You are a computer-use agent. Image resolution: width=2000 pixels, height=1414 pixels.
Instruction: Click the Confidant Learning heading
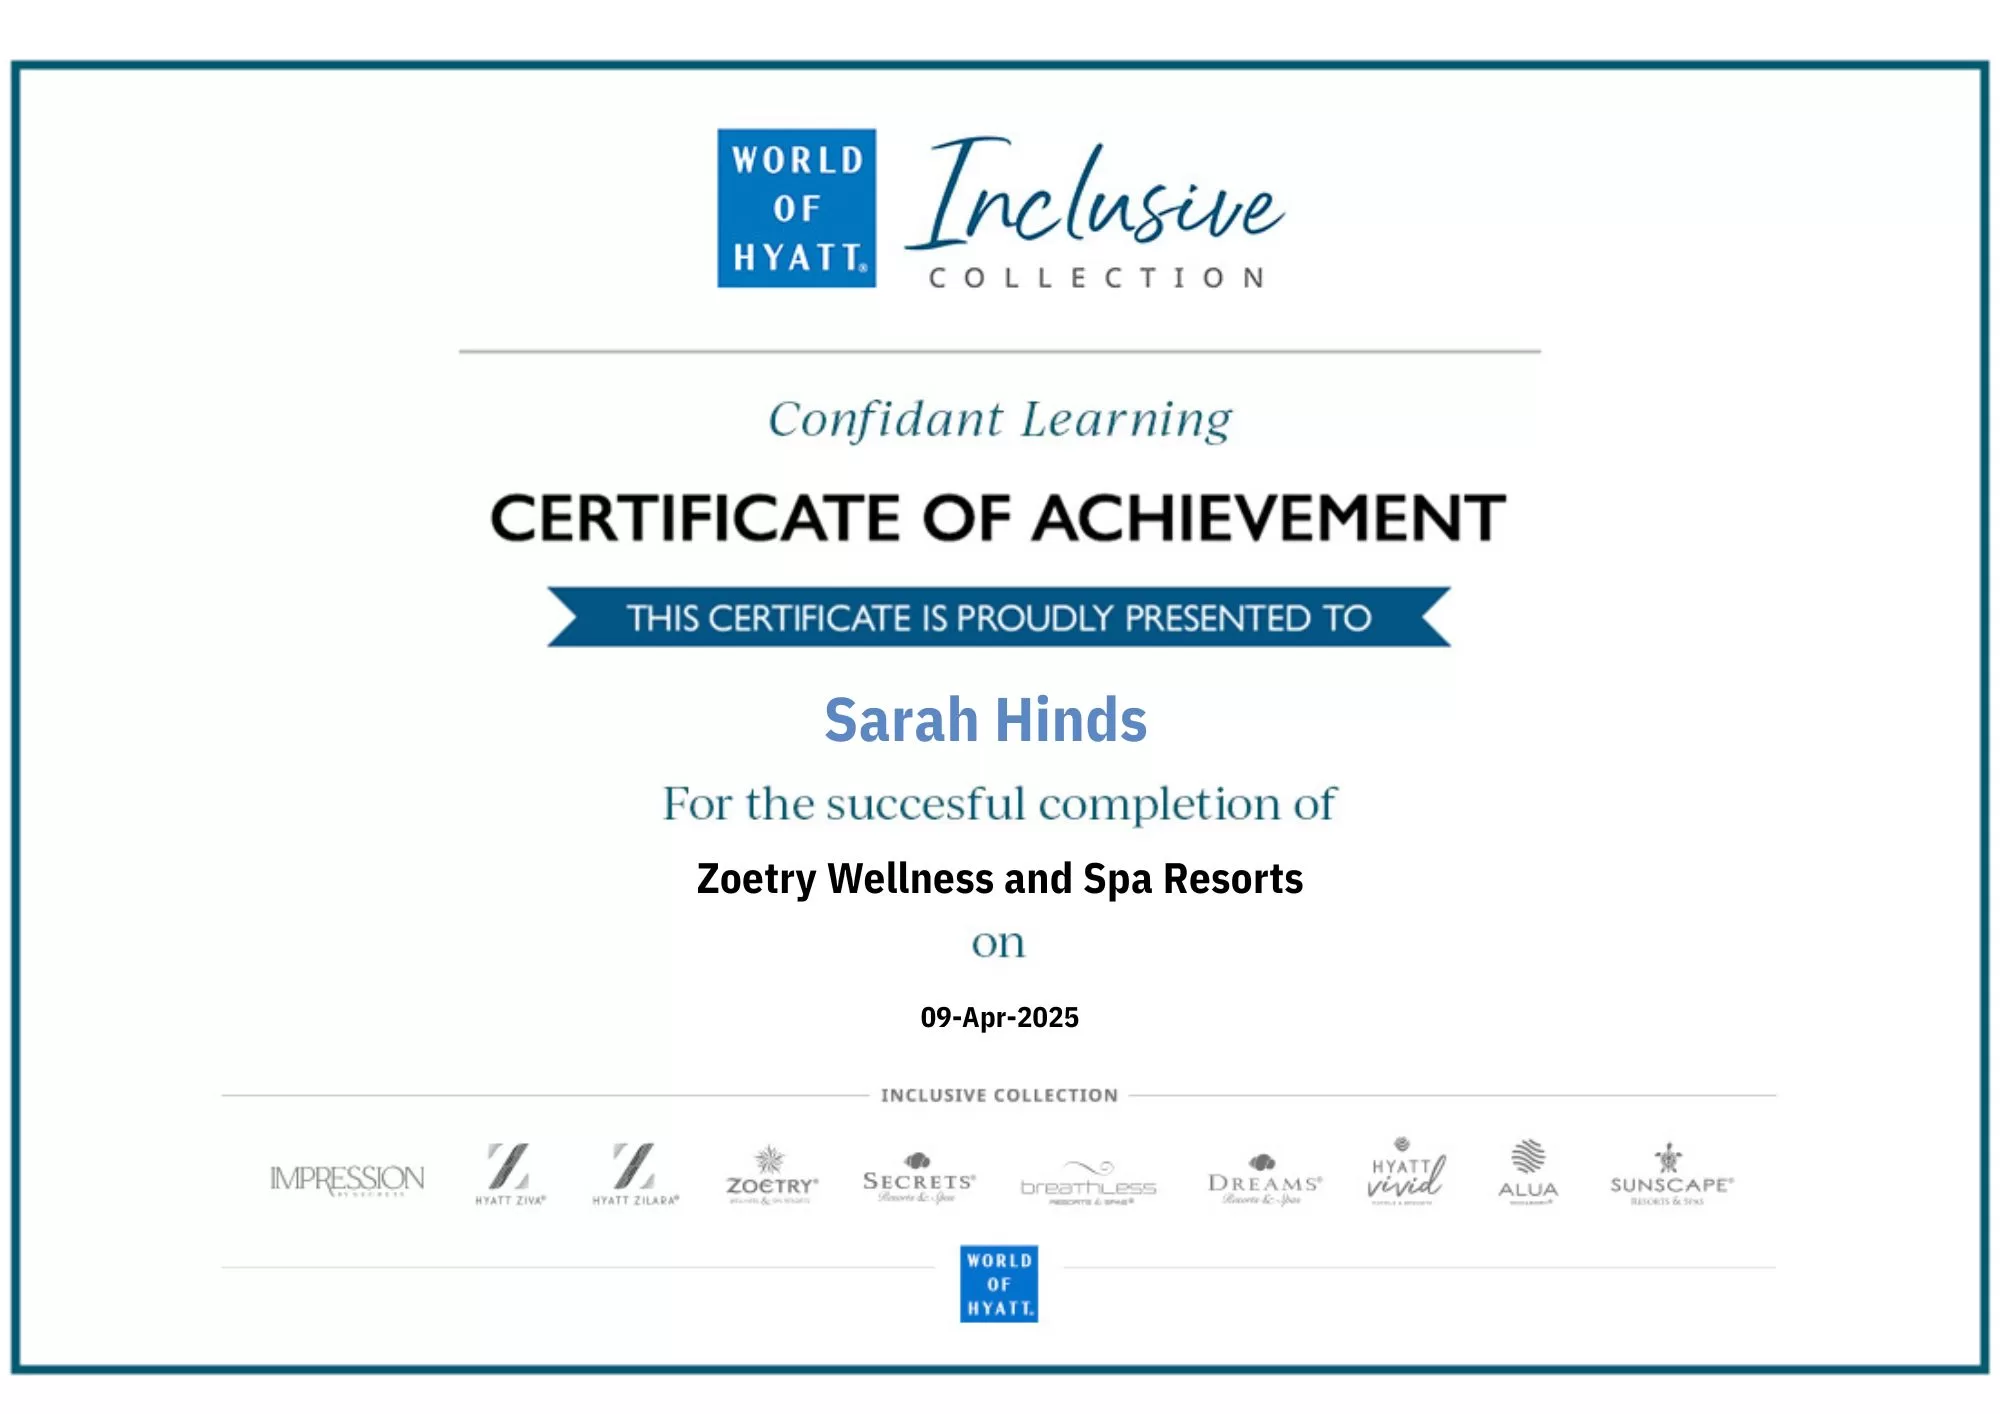(999, 418)
